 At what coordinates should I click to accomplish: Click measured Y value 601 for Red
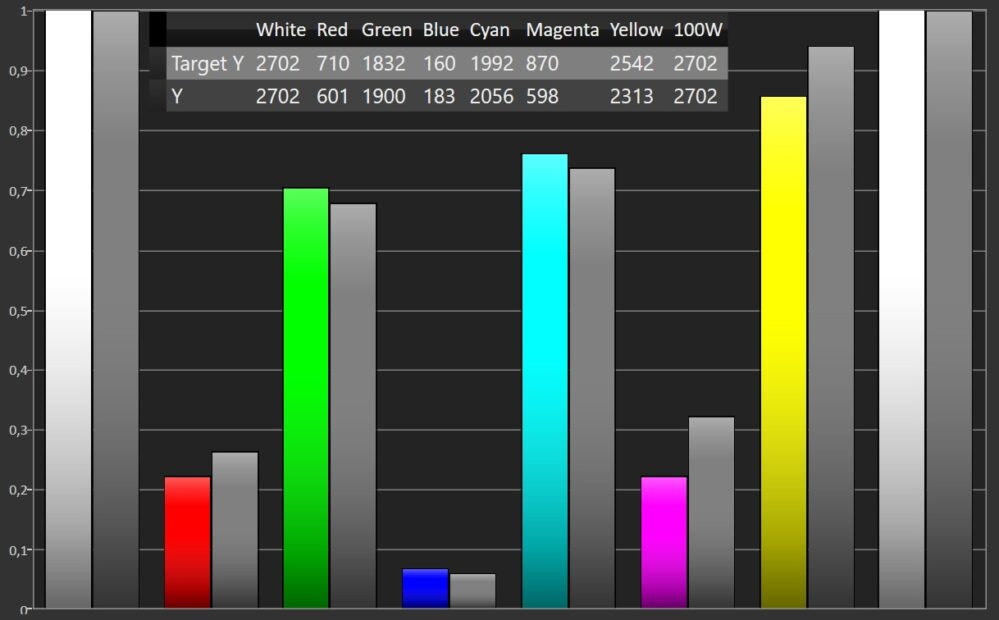(333, 96)
